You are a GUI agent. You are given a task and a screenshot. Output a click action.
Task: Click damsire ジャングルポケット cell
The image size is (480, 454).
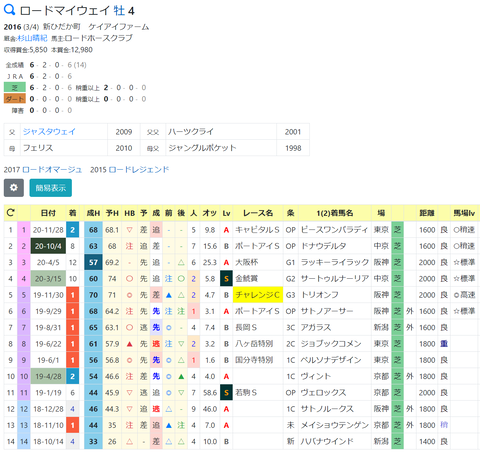click(x=221, y=148)
